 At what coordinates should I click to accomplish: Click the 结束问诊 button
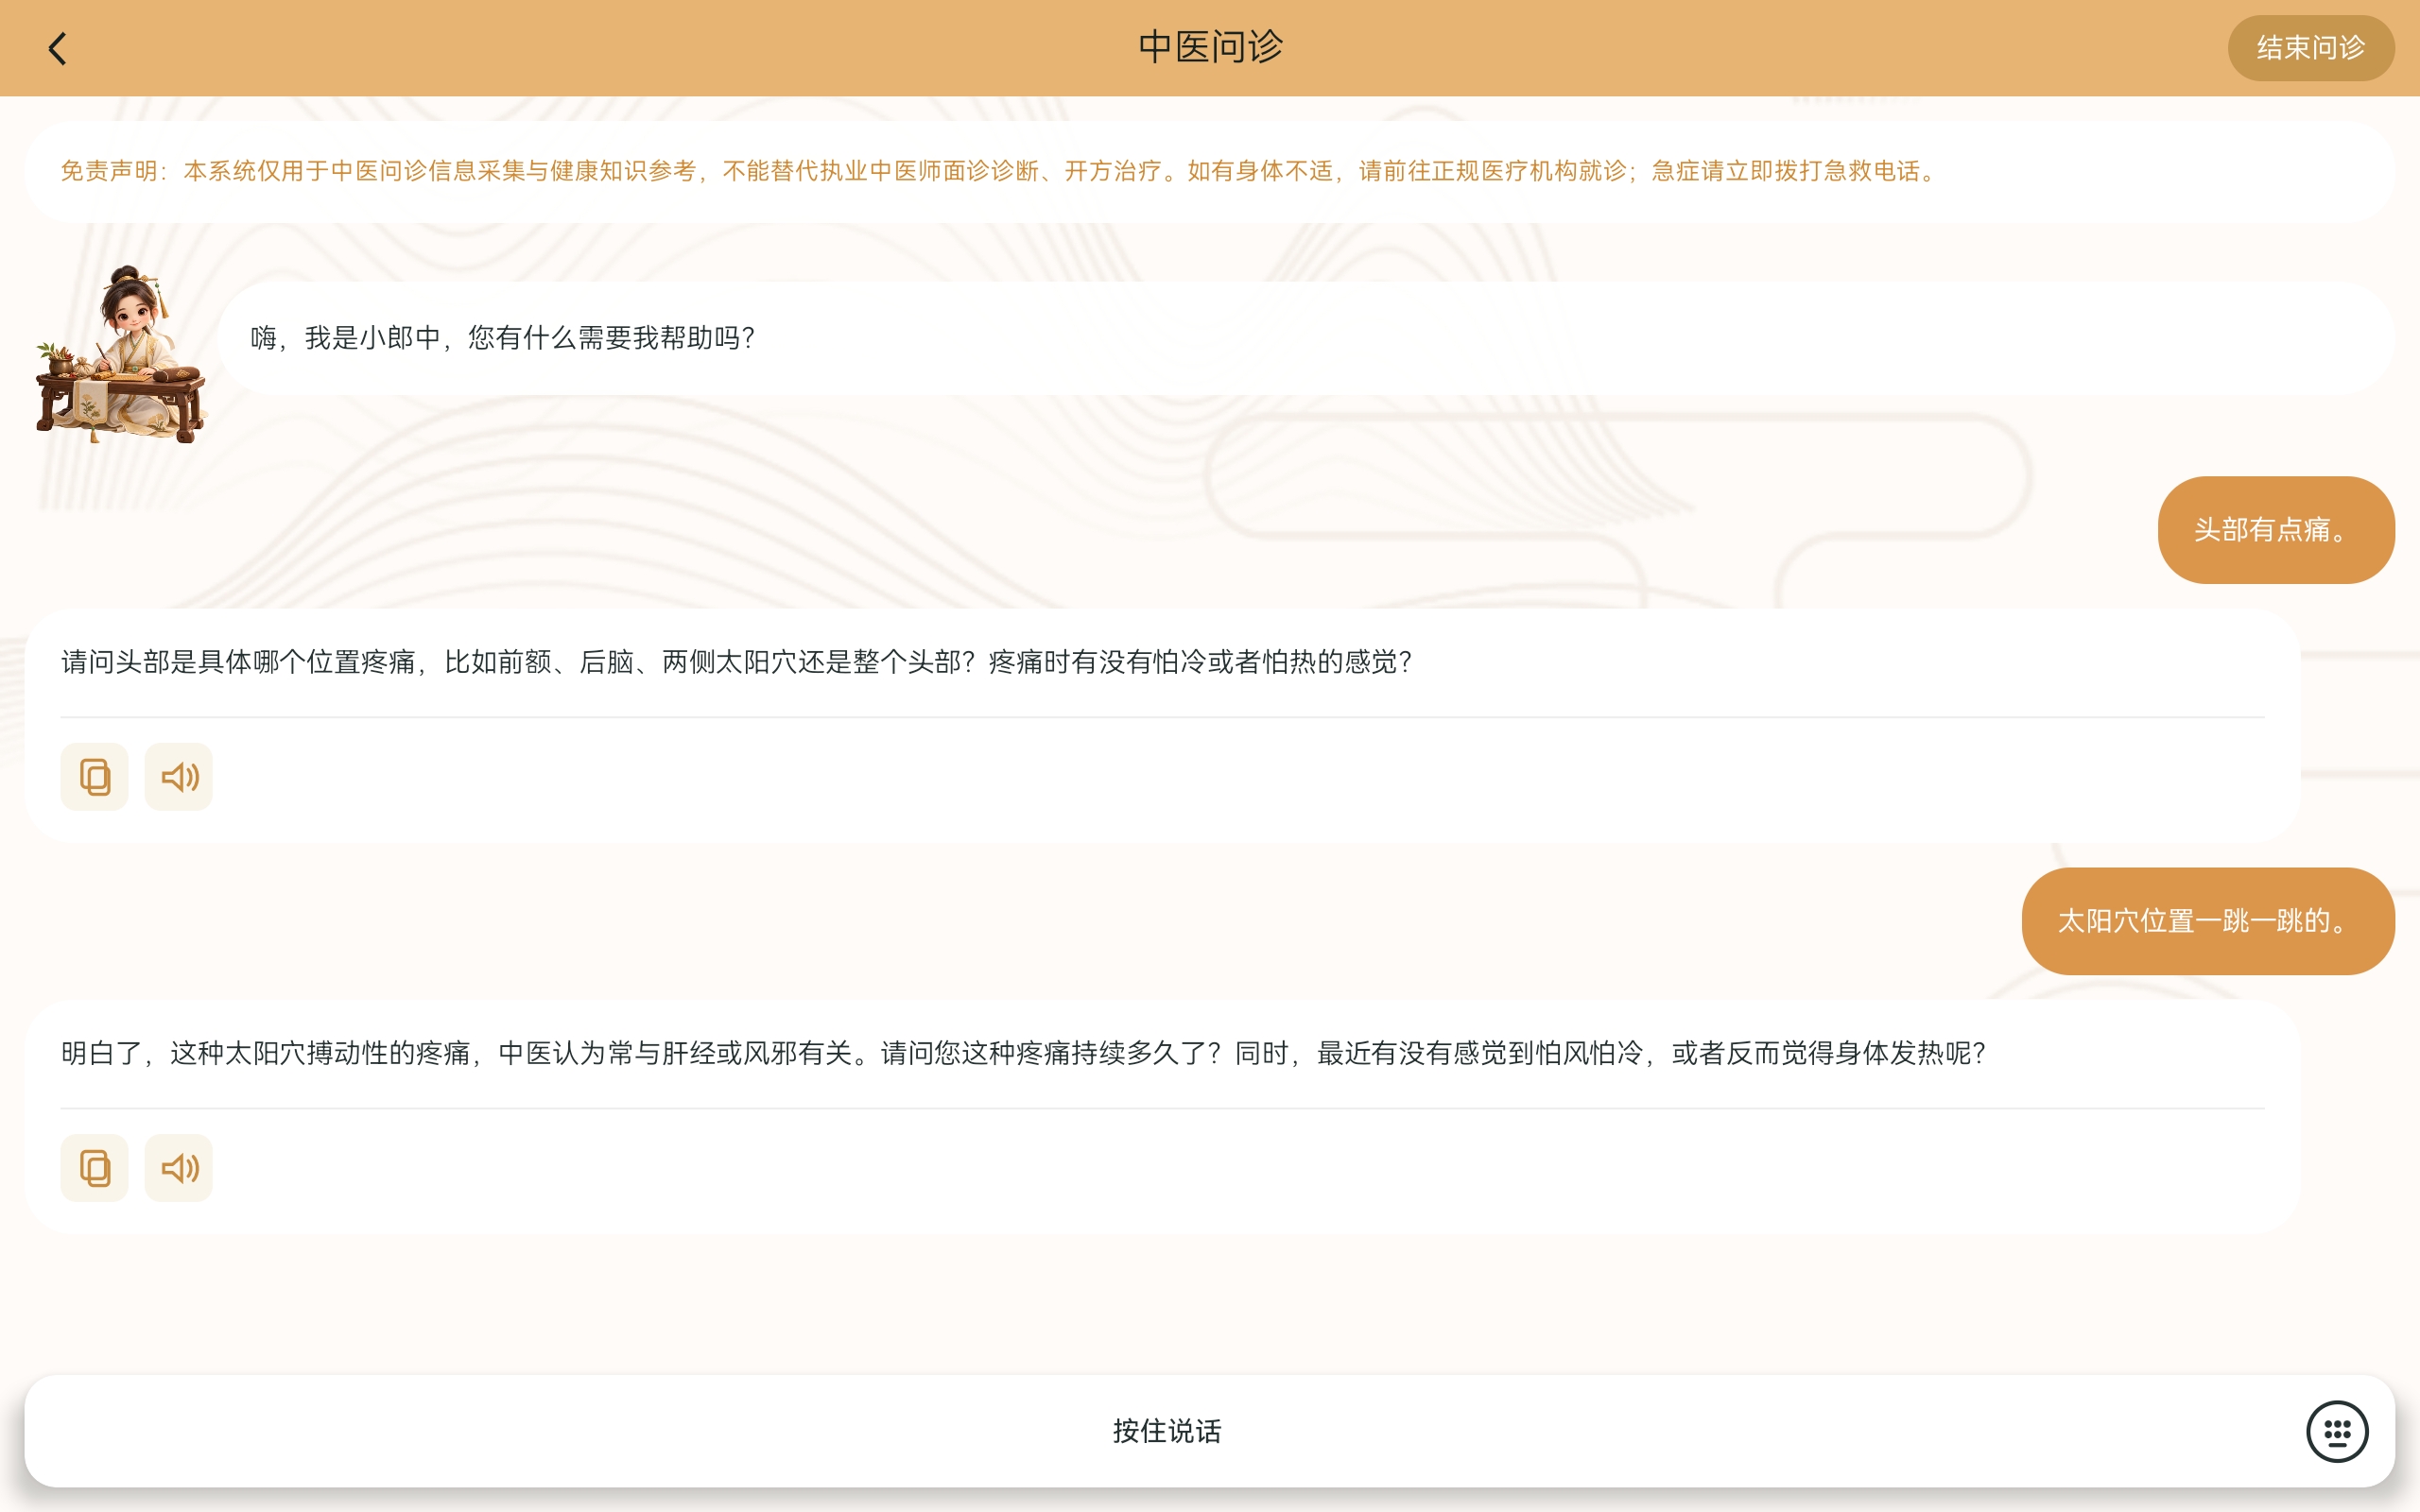coord(2310,48)
